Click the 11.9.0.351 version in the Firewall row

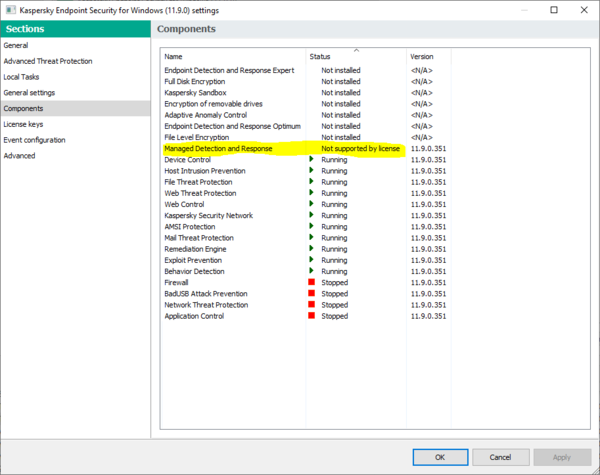[428, 282]
